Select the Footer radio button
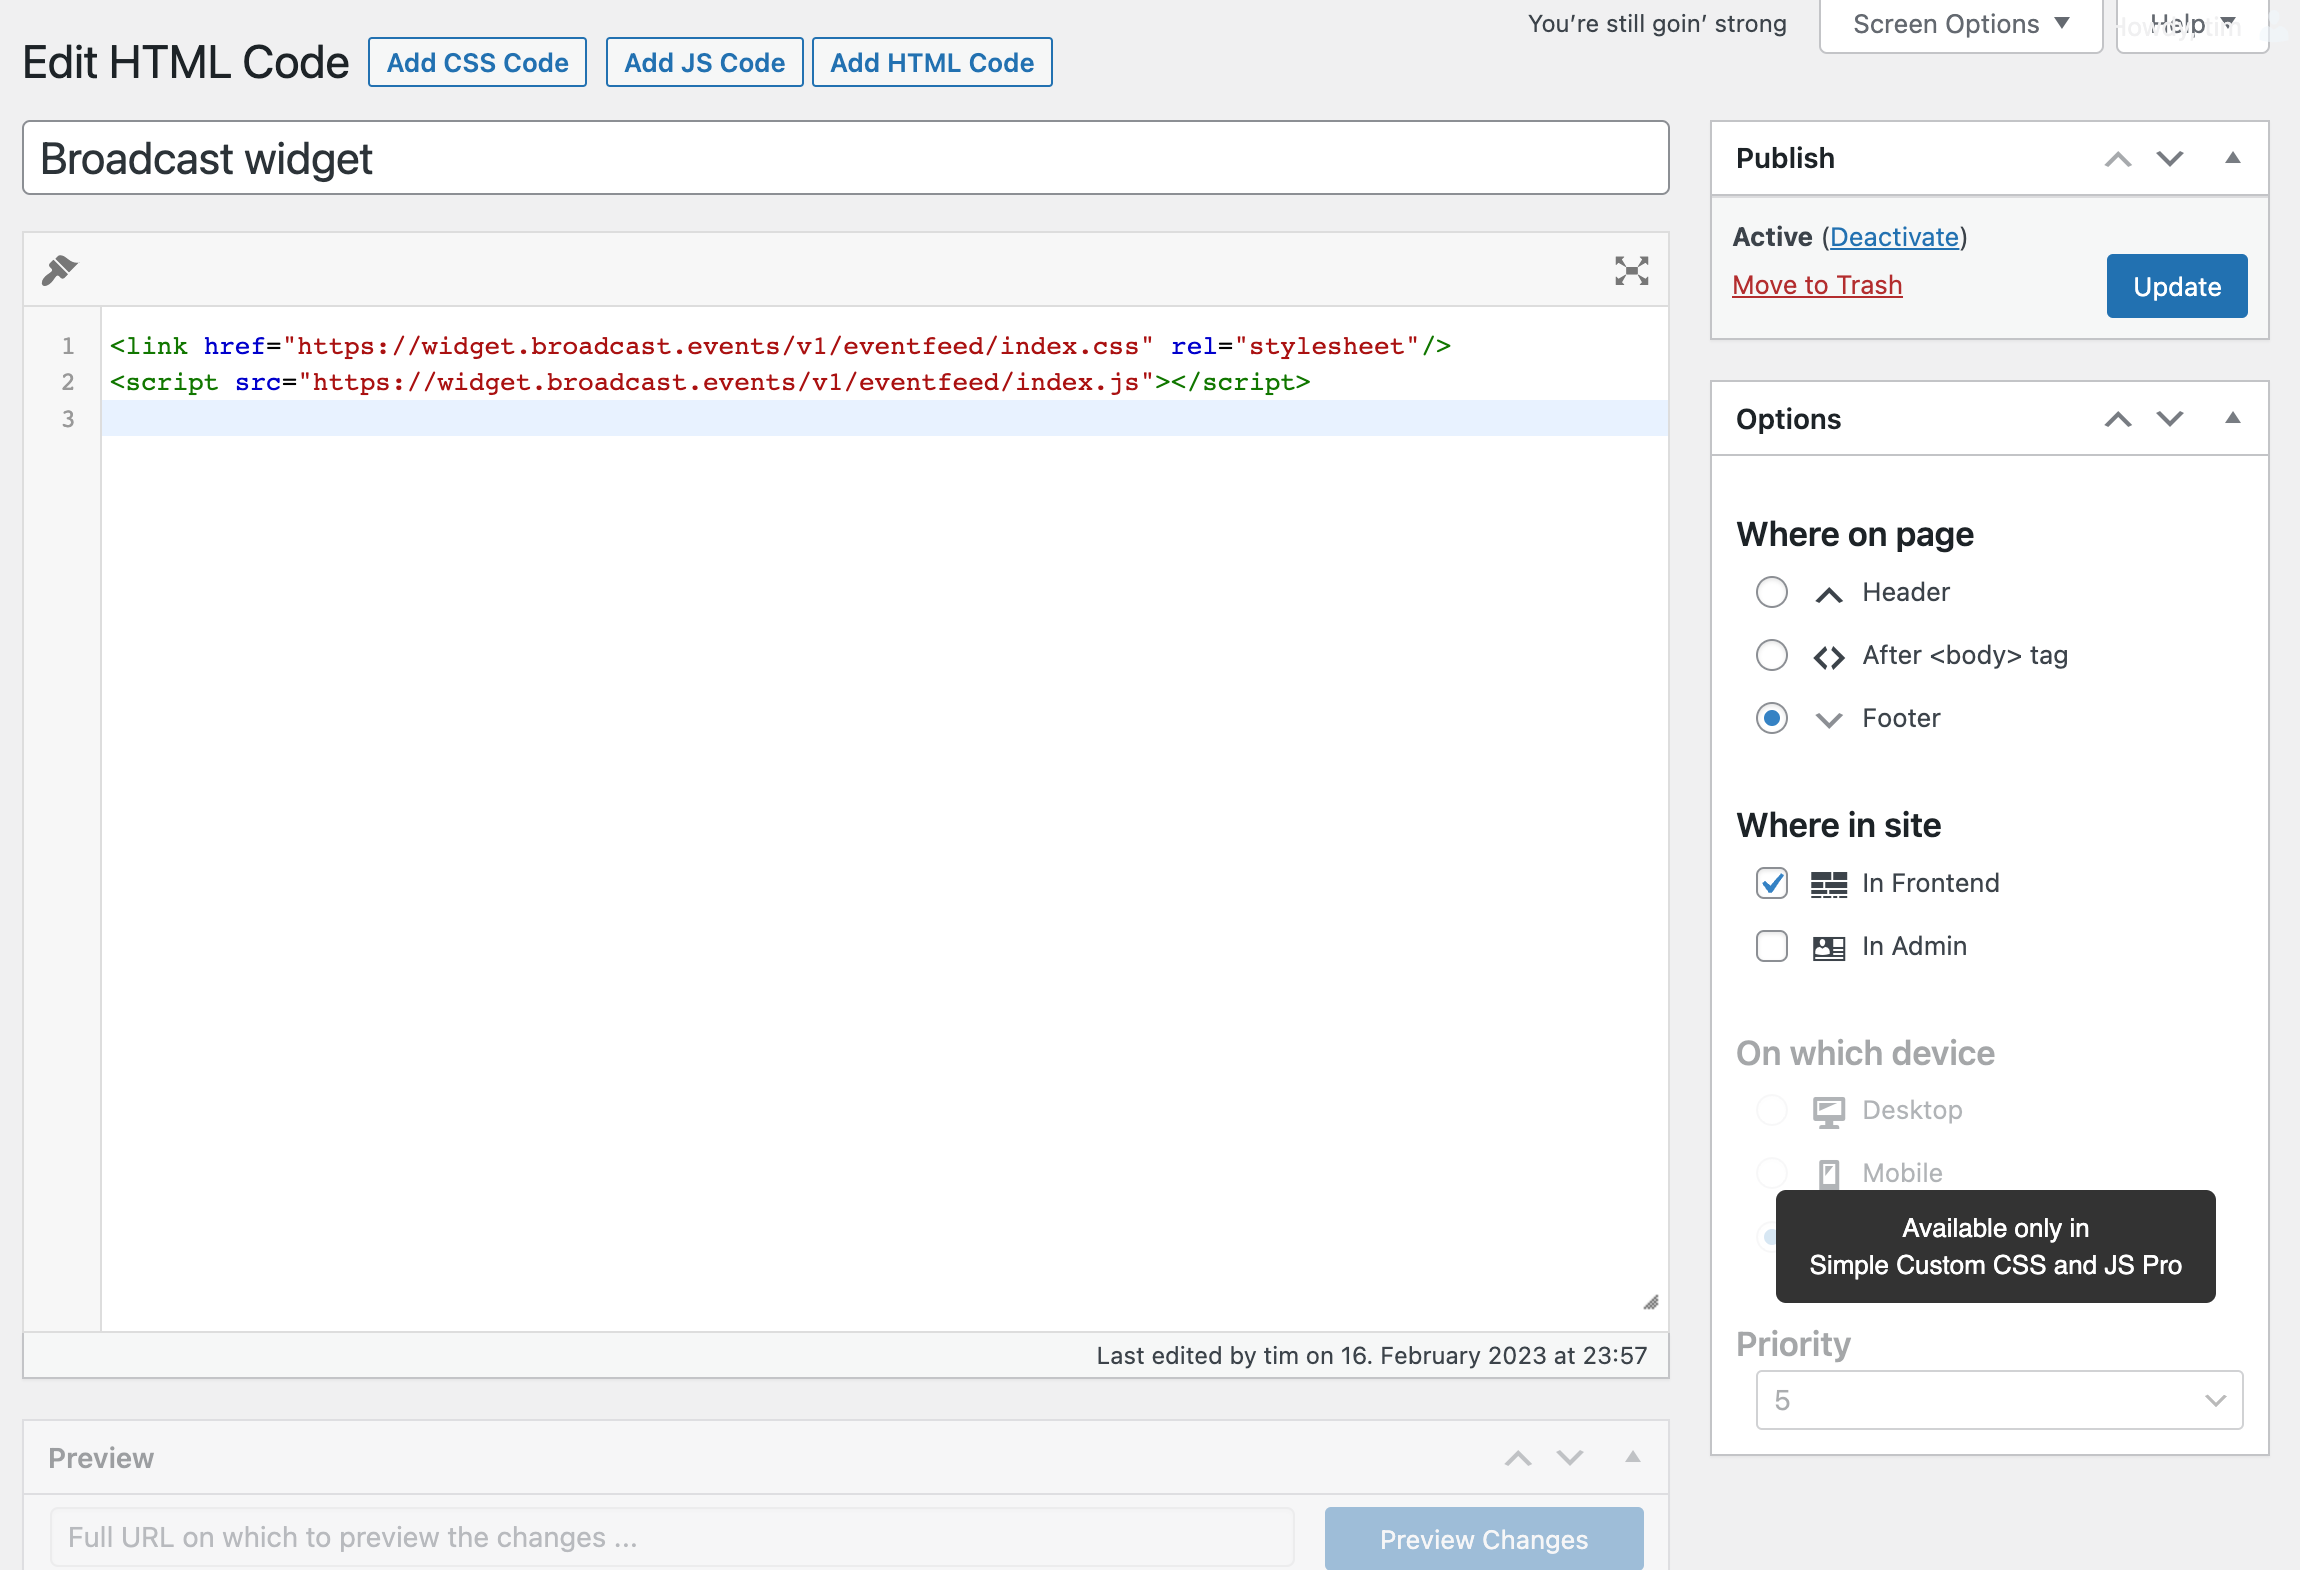This screenshot has height=1570, width=2300. point(1771,718)
